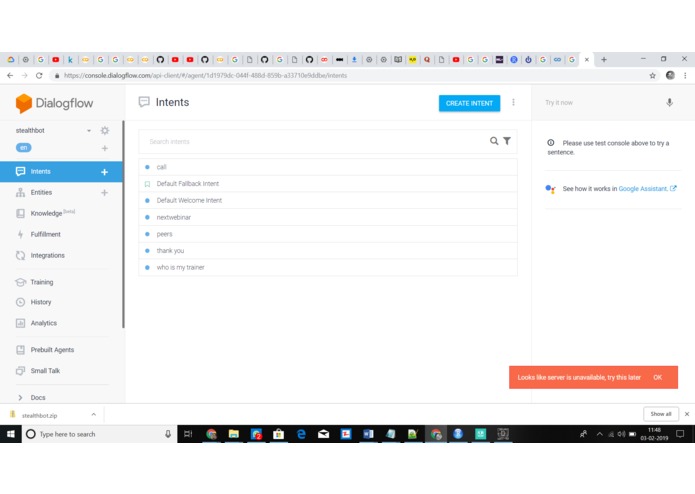Open Small Talk section

(x=45, y=371)
